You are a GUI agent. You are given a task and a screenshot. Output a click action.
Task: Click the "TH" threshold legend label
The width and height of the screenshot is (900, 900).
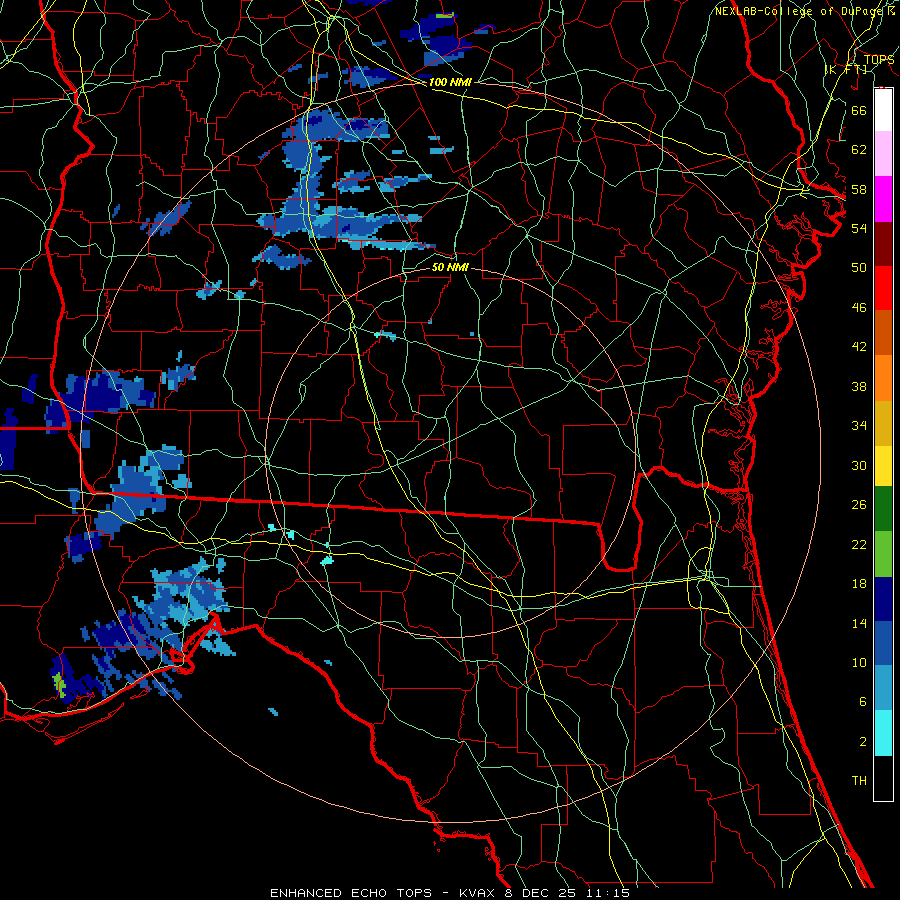pos(859,781)
